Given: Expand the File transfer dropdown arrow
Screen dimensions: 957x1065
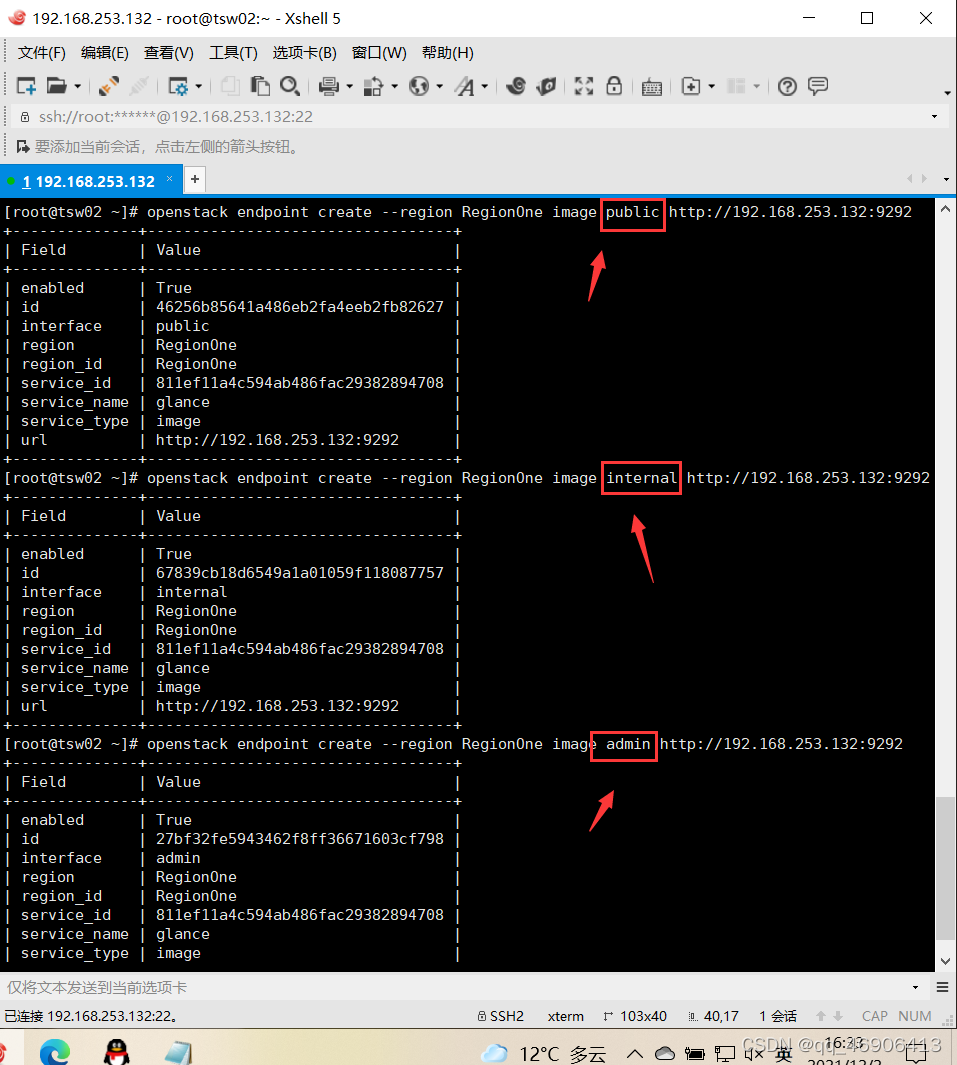Looking at the screenshot, I should pos(395,86).
